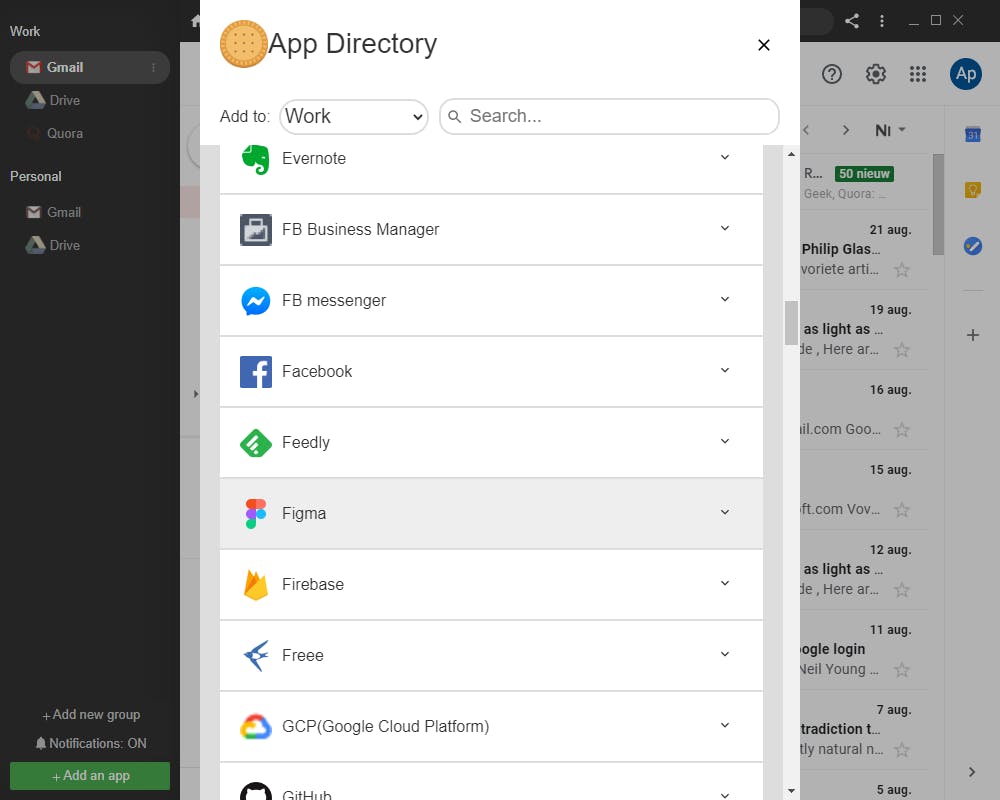Open Gmail settings gear icon
This screenshot has width=1000, height=800.
tap(876, 74)
